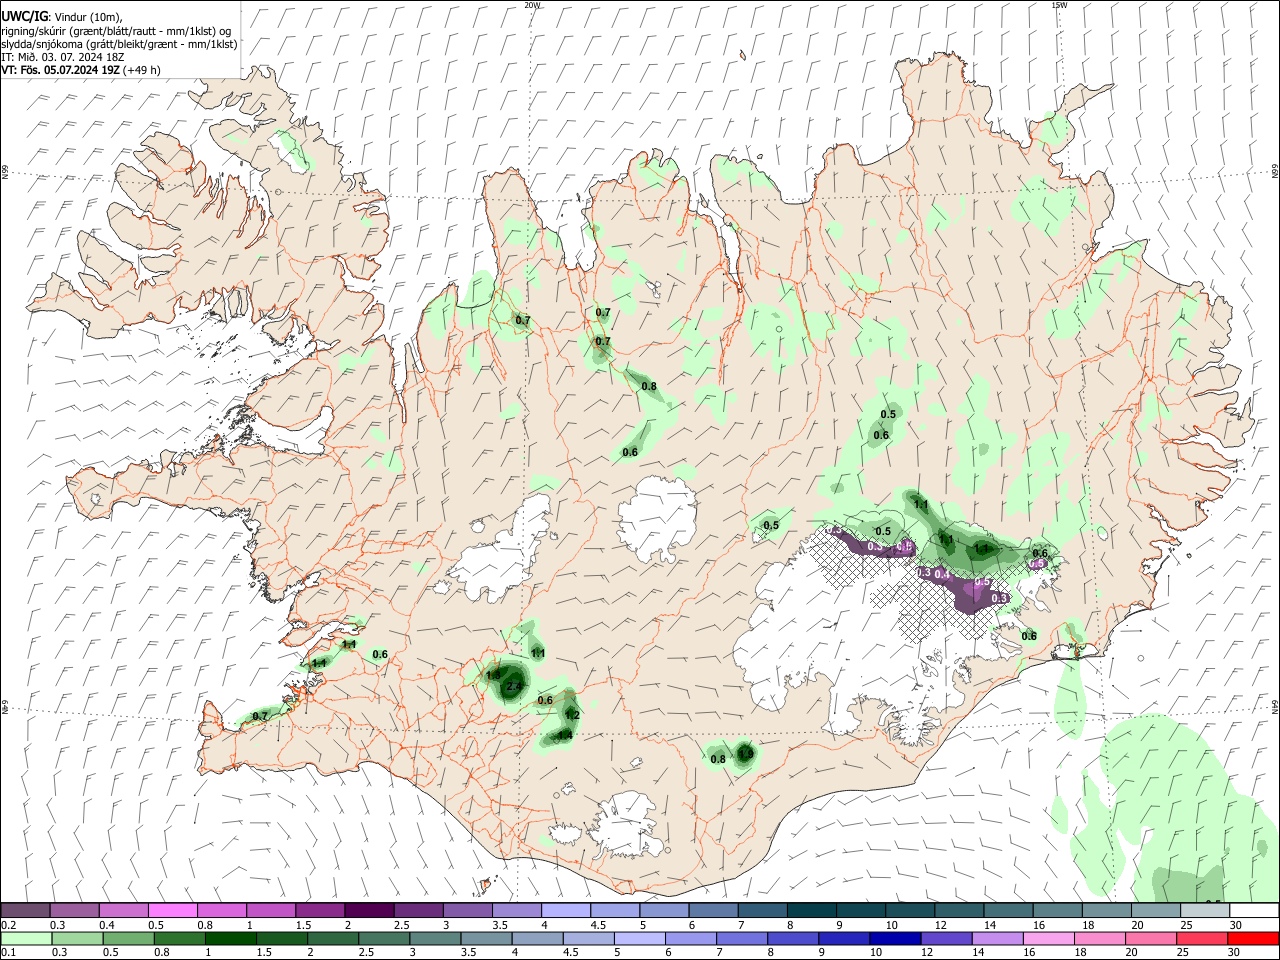This screenshot has width=1280, height=960.
Task: Click the bright red final swatch, lower legend
Action: click(x=1252, y=939)
